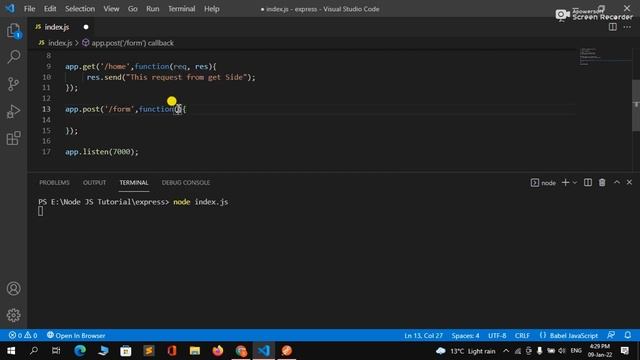Open Run and Debug view

coord(13,111)
